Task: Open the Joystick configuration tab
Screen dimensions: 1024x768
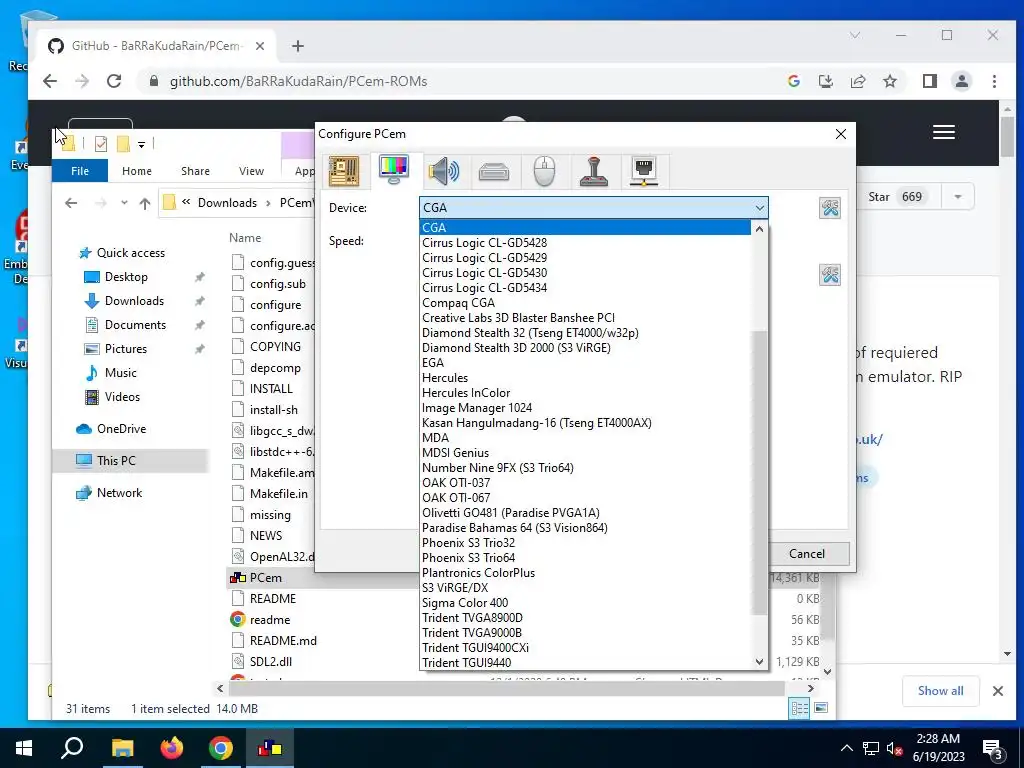Action: coord(594,172)
